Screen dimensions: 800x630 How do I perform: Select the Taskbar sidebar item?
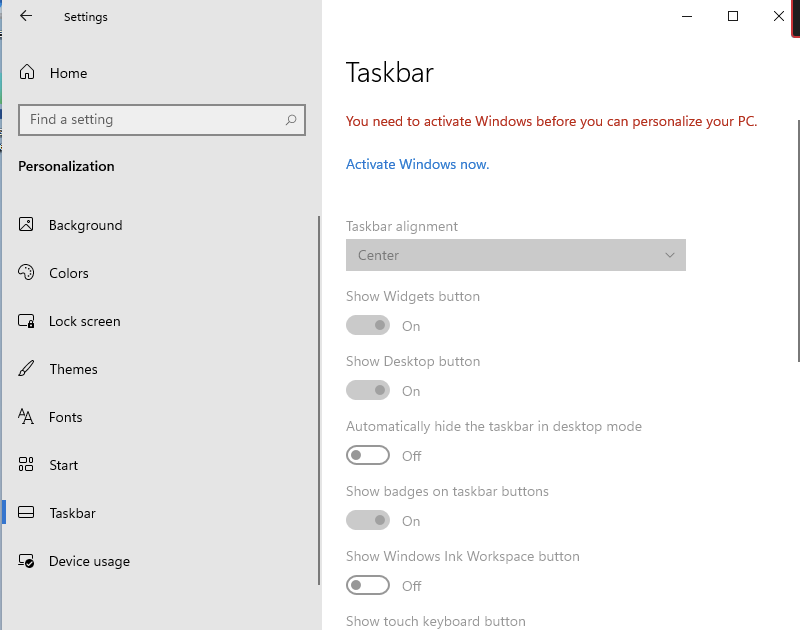click(72, 513)
